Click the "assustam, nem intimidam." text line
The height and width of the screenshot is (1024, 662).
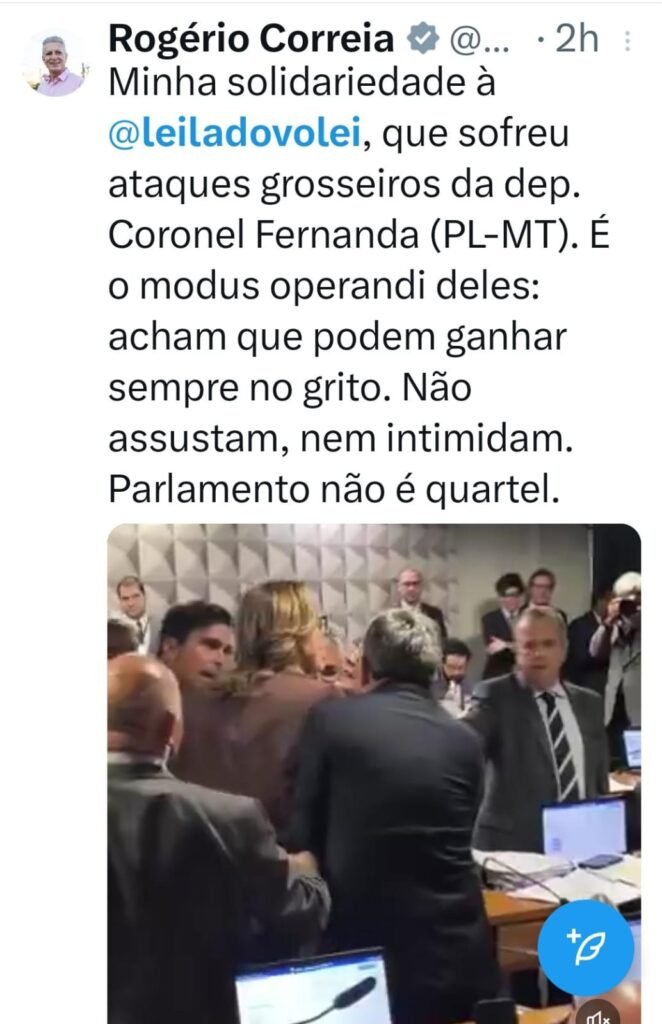pyautogui.click(x=340, y=439)
